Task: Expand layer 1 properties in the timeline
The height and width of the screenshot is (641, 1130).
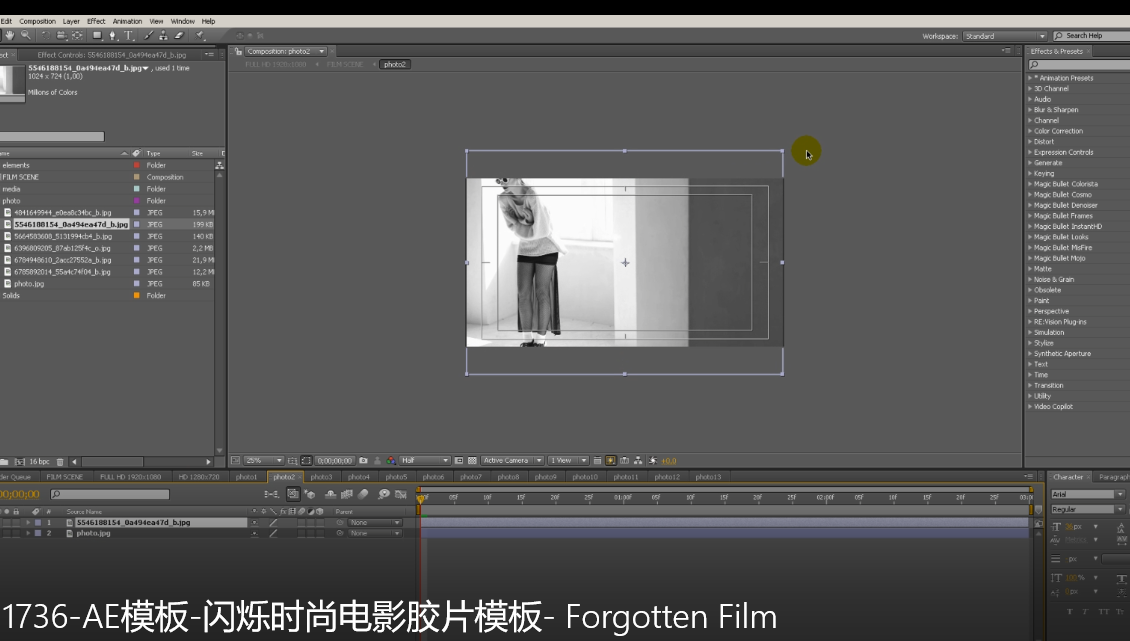Action: (28, 523)
